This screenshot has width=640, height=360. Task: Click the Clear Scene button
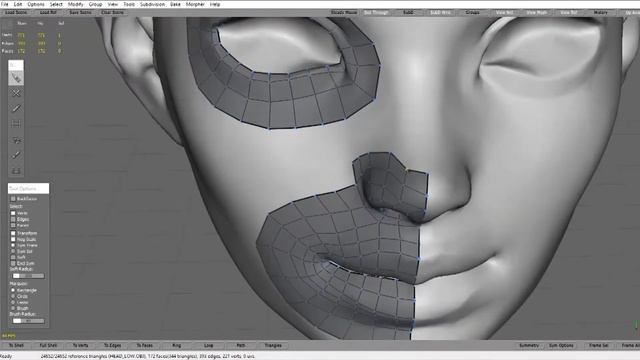(x=113, y=13)
